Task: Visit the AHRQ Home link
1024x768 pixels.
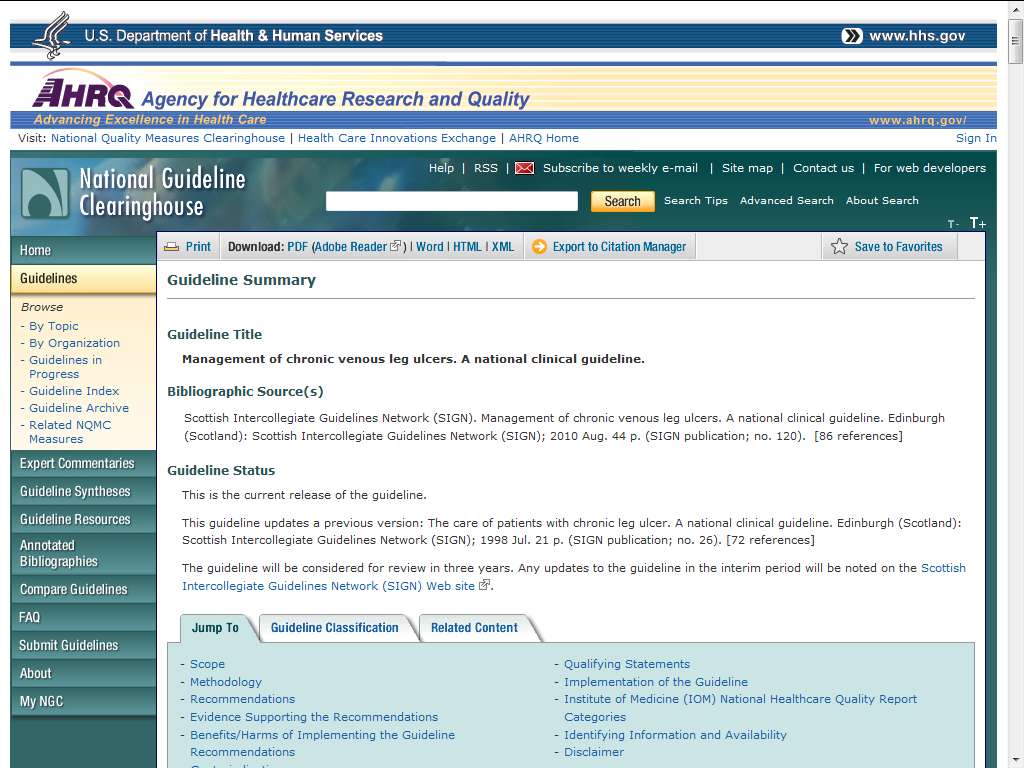Action: click(543, 138)
